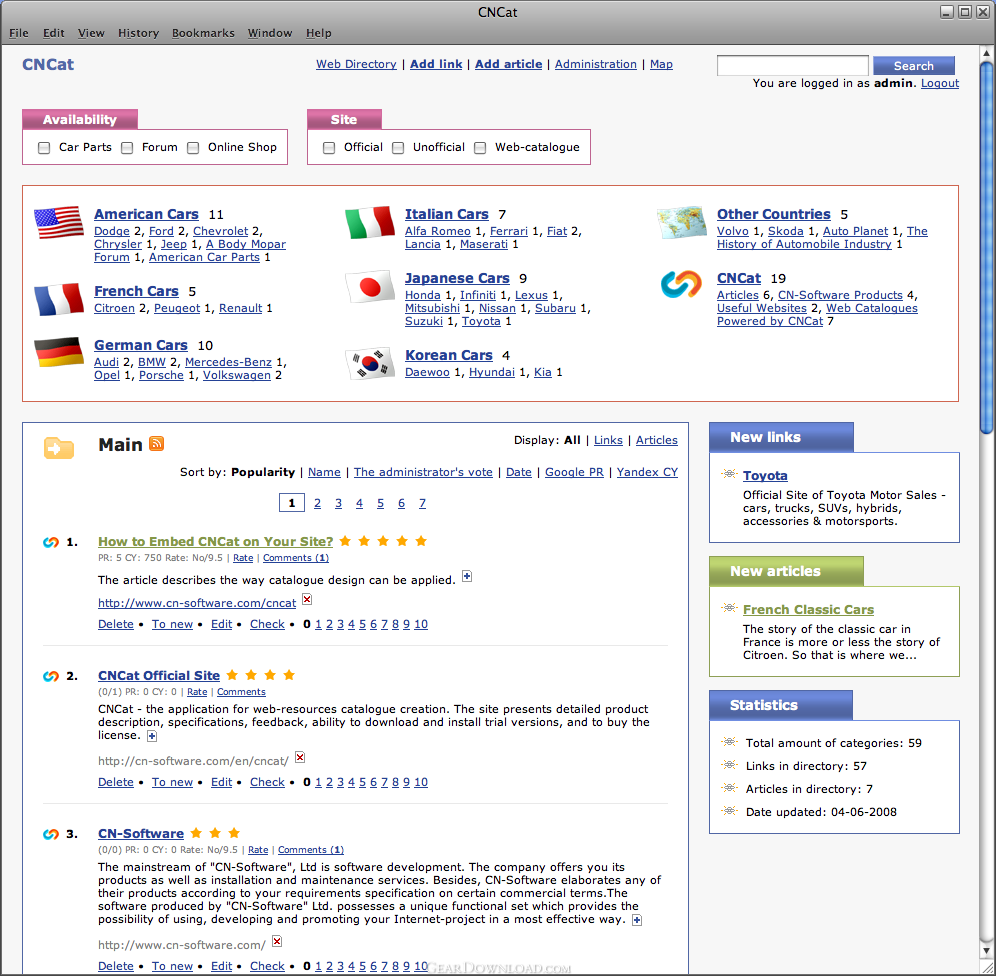Log out via the Logout link

(x=939, y=83)
